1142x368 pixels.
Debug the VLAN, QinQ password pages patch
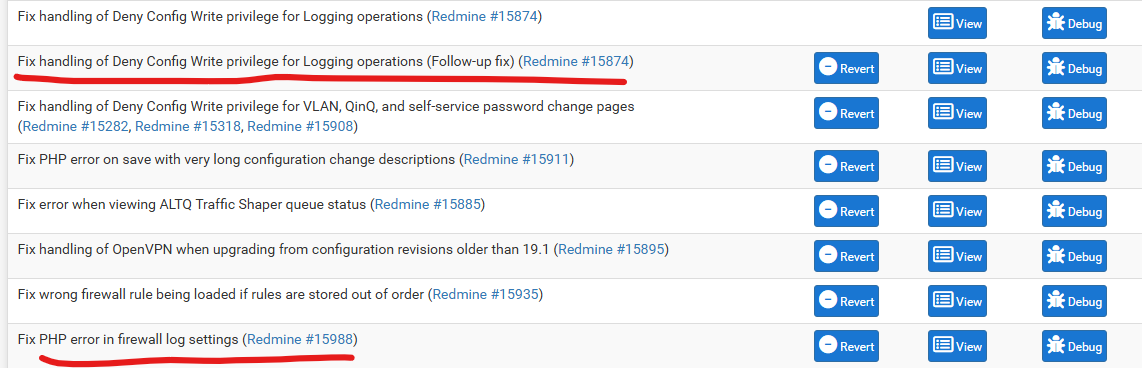(x=1074, y=113)
